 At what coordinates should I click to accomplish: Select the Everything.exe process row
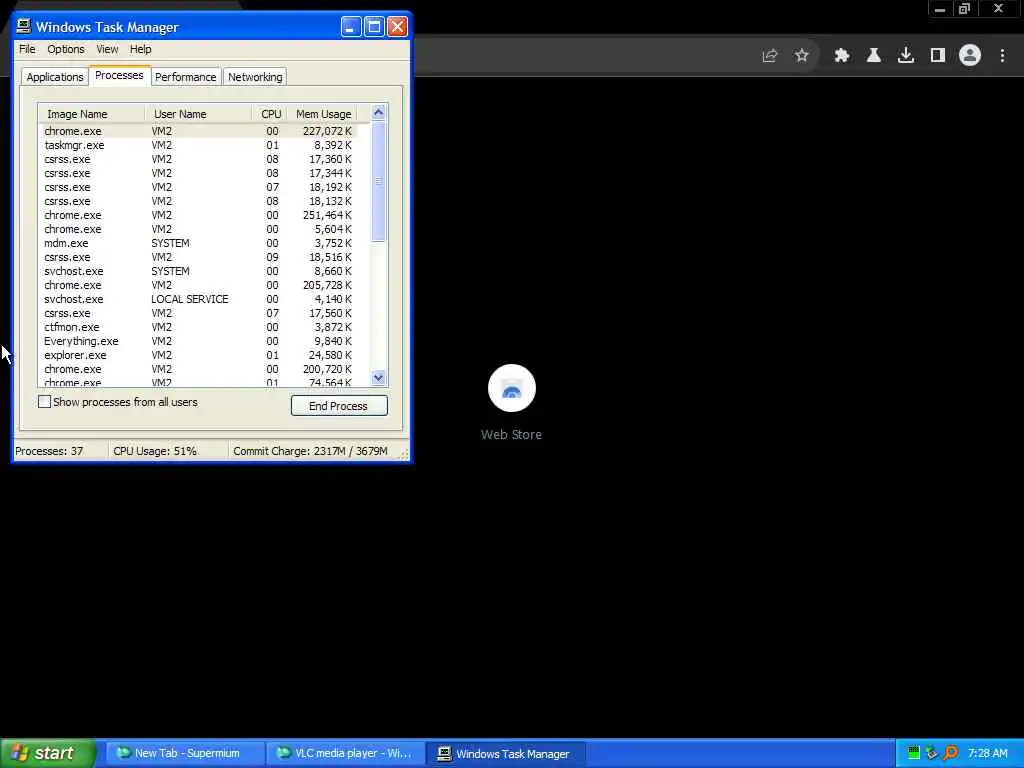(198, 341)
